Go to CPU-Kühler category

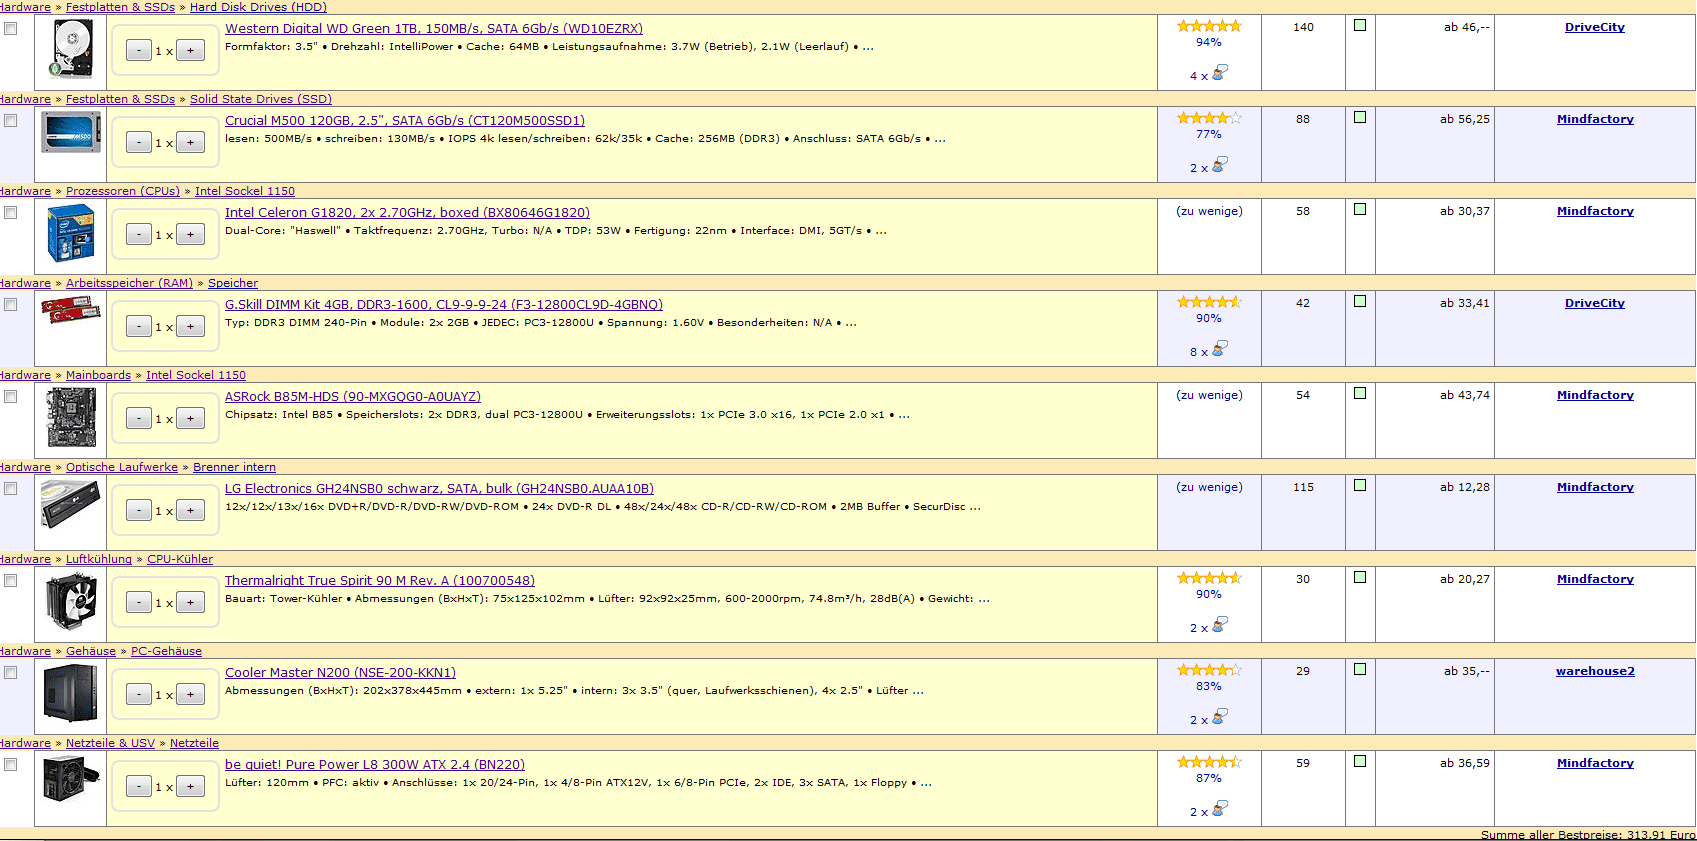(x=180, y=559)
